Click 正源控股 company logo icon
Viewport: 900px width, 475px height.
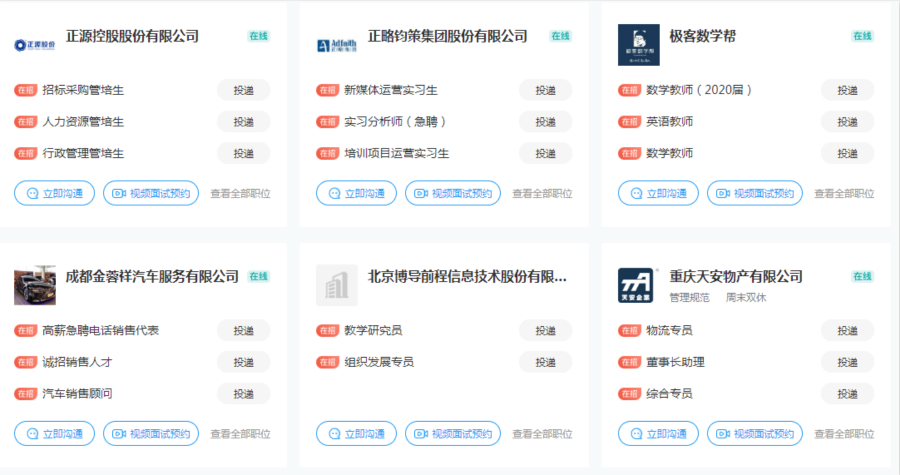tap(35, 45)
